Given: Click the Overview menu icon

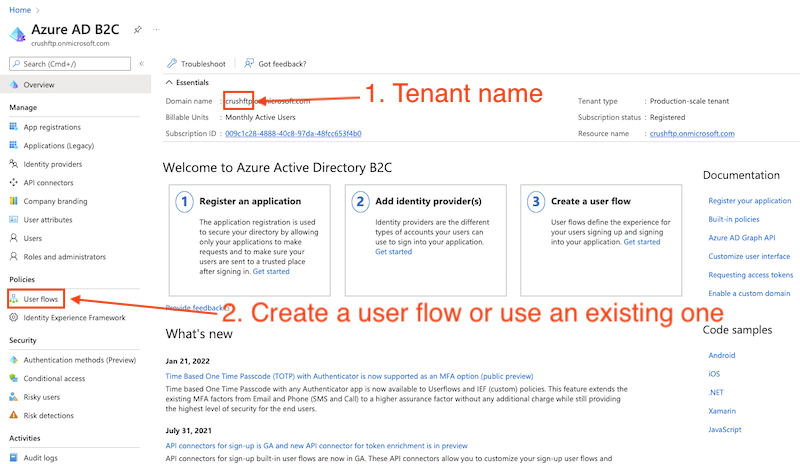Looking at the screenshot, I should point(14,84).
